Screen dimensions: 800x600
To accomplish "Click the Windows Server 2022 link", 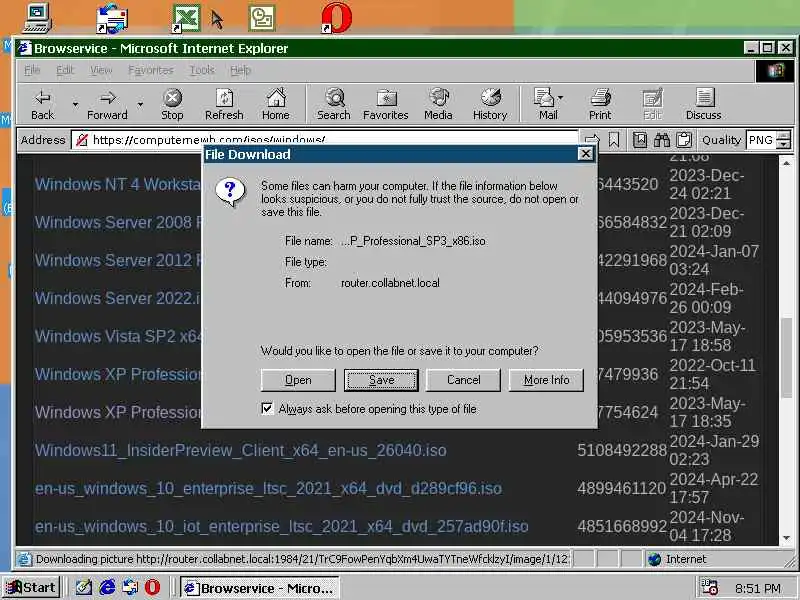I will pyautogui.click(x=118, y=298).
